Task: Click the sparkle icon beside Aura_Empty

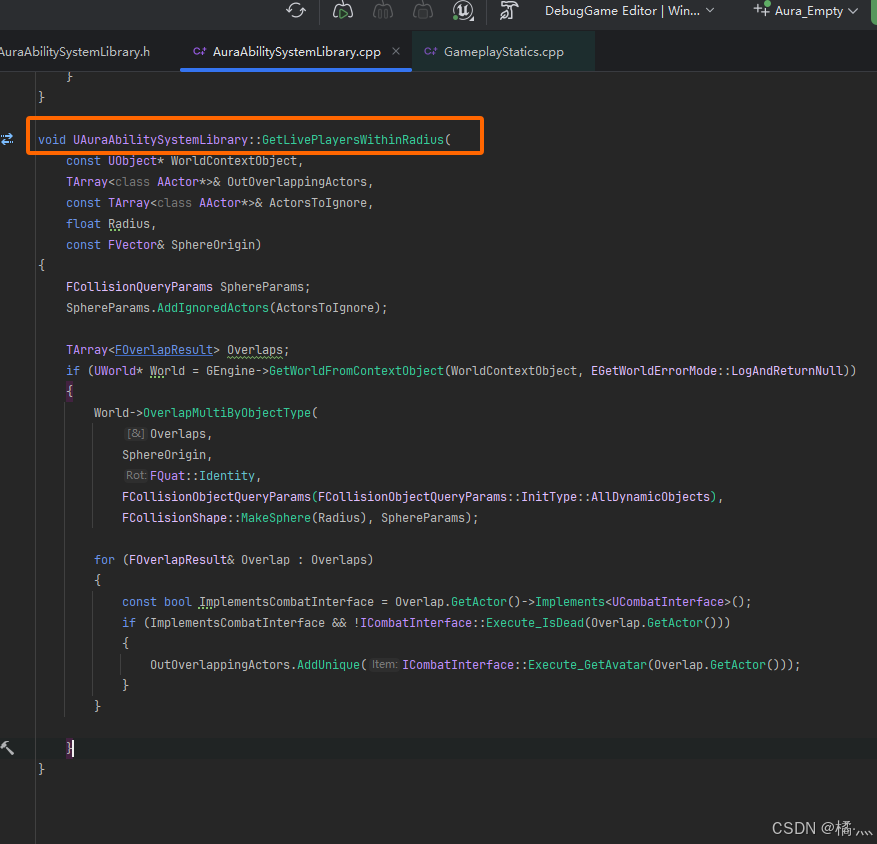Action: click(x=762, y=8)
